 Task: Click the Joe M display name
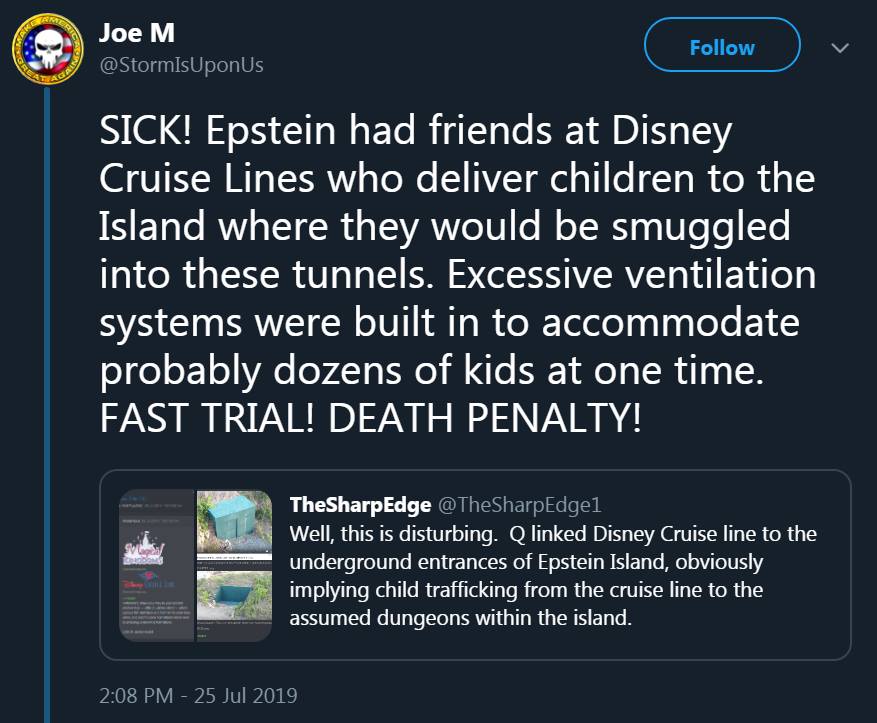[137, 33]
